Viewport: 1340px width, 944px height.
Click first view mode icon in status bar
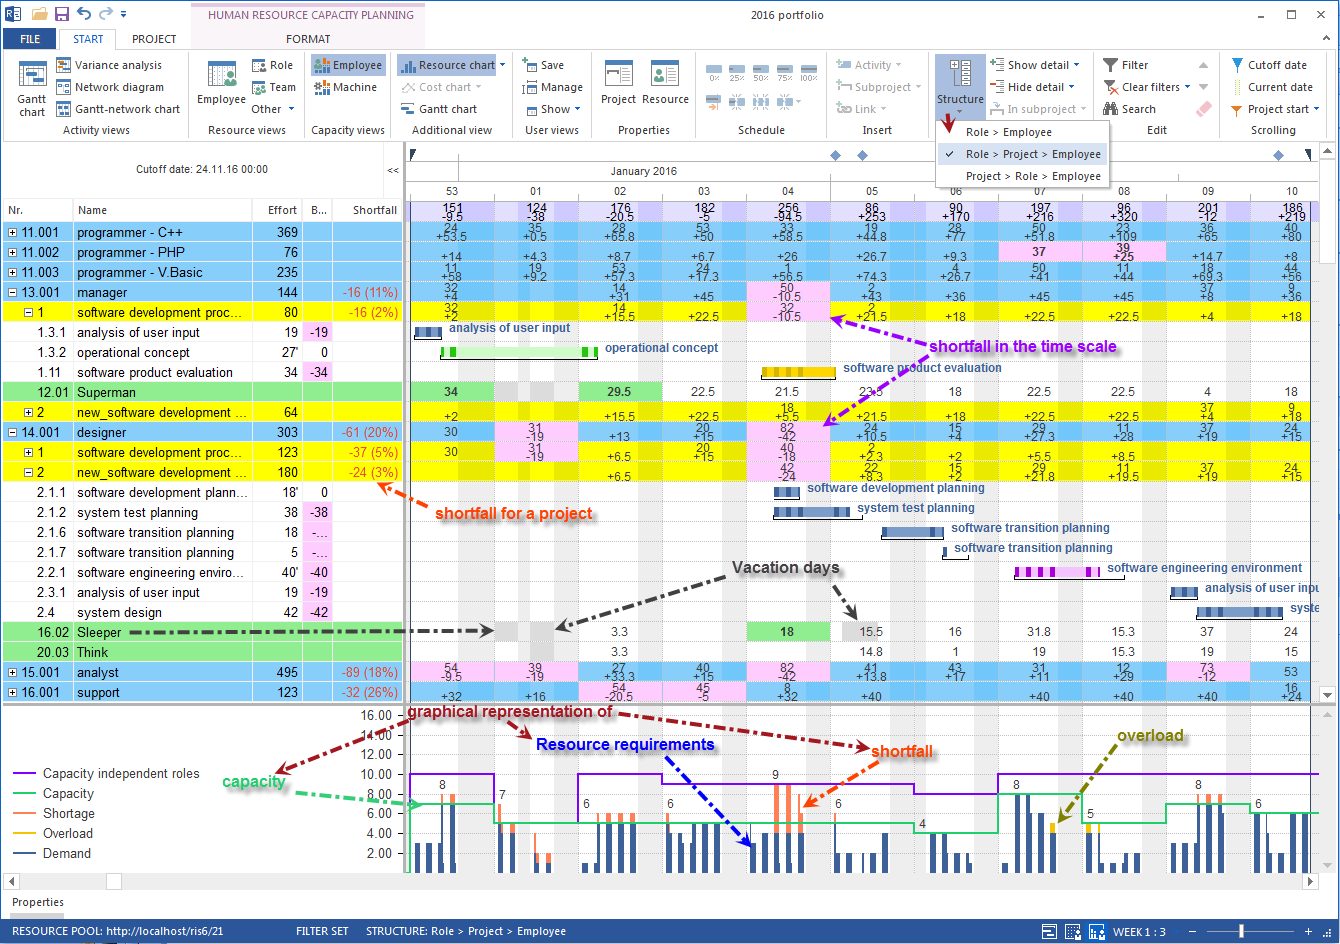(x=1048, y=931)
